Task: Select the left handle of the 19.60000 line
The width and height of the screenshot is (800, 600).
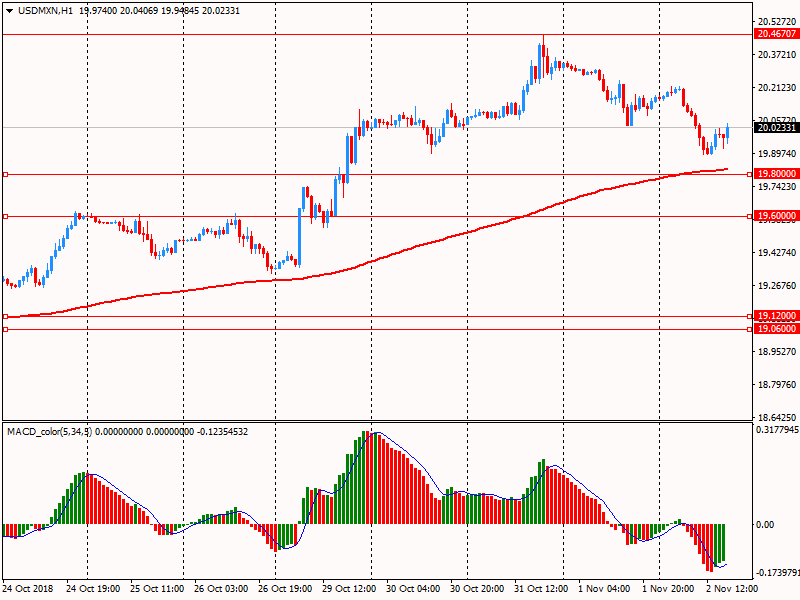Action: (x=6, y=217)
